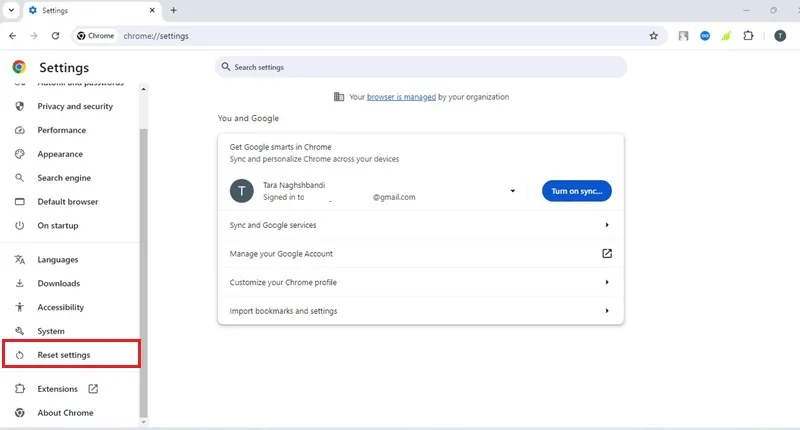Open the tab search chevron dropdown

tap(11, 10)
